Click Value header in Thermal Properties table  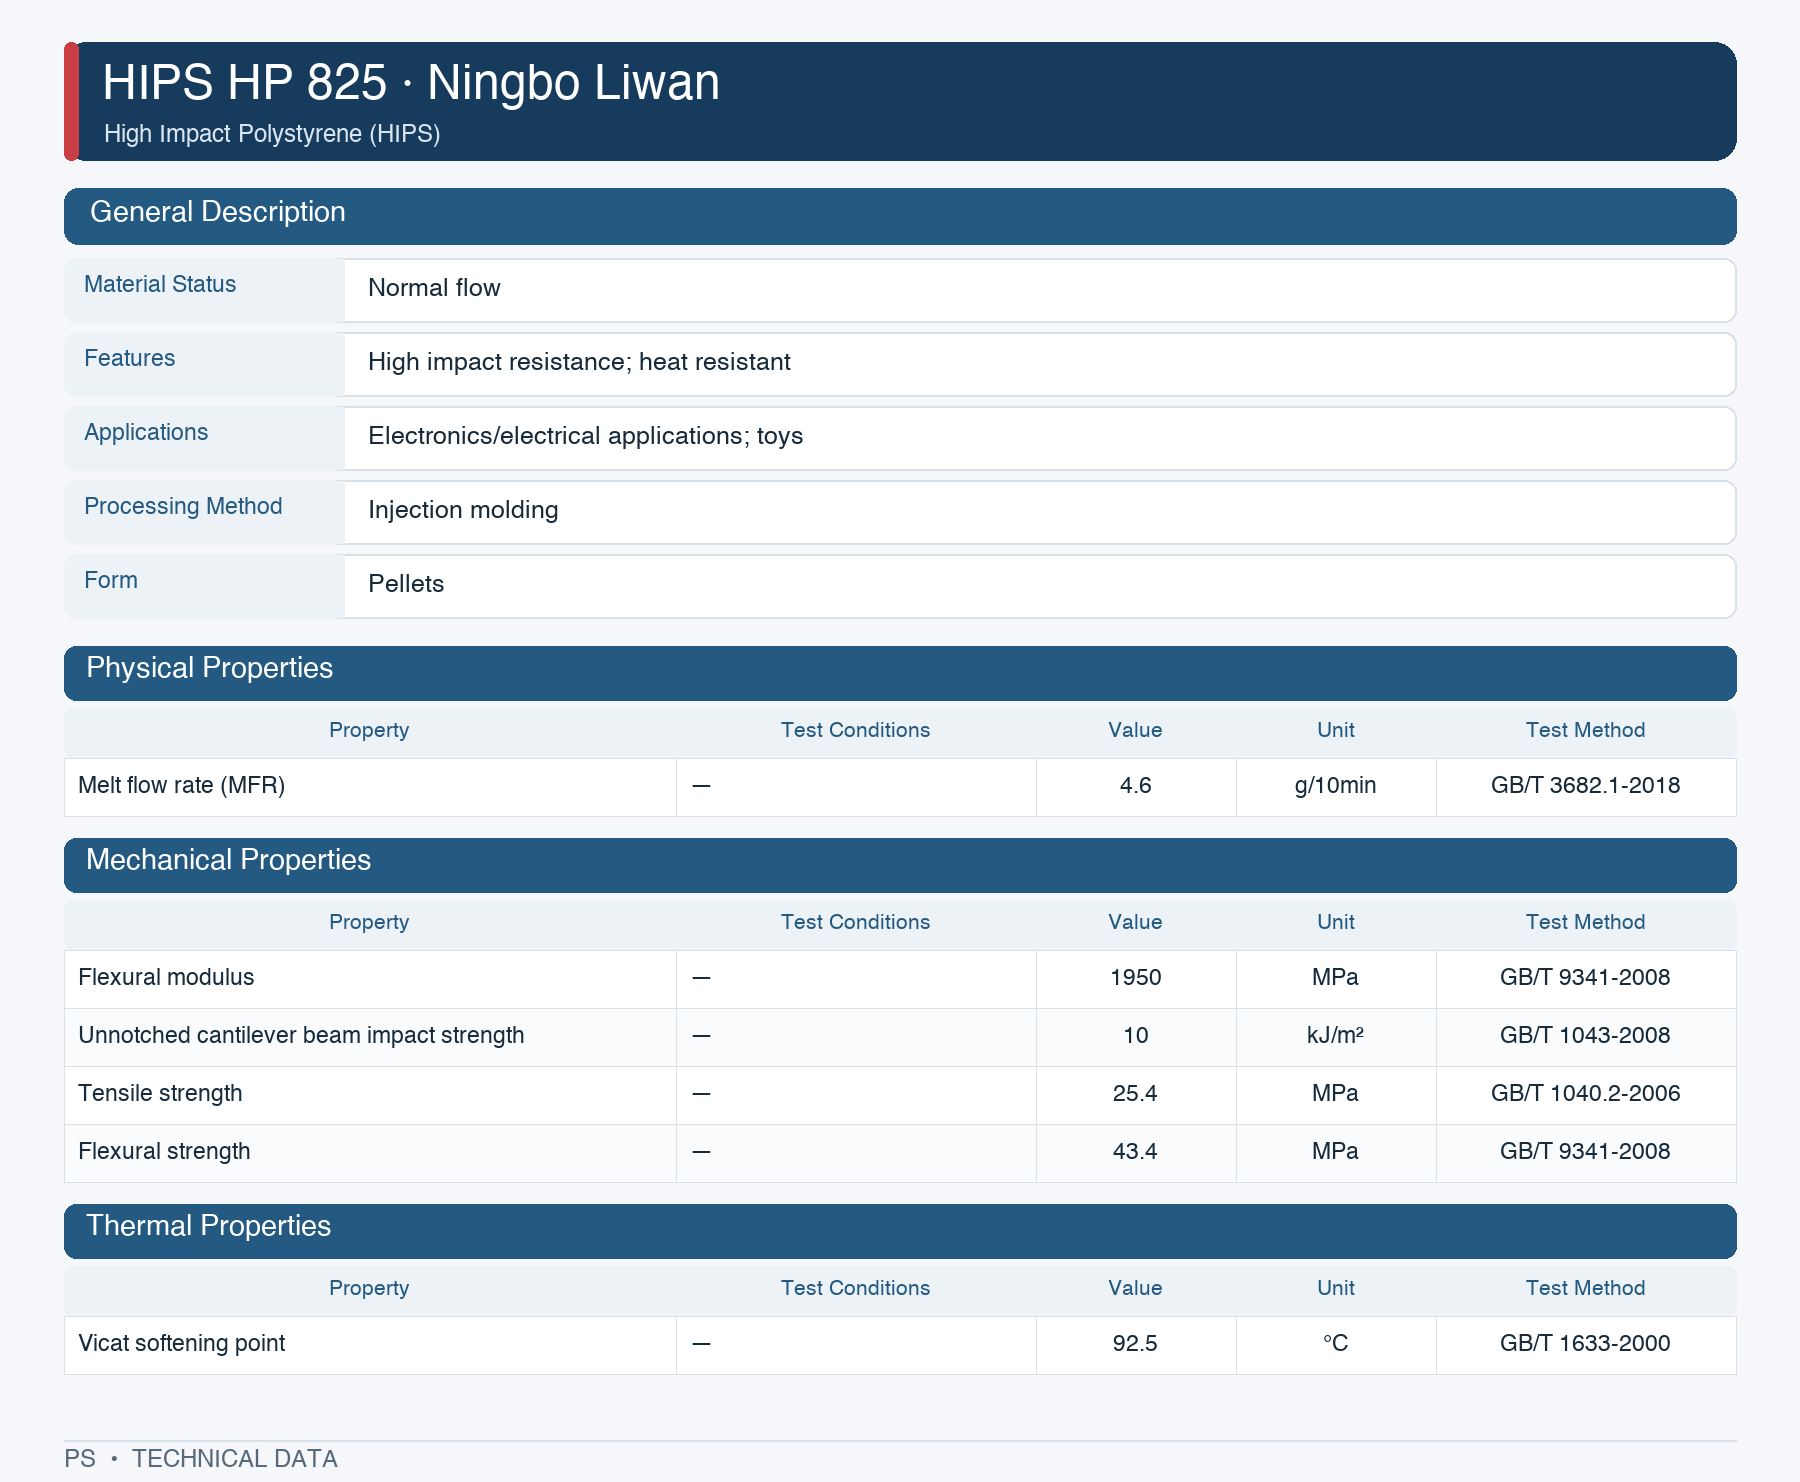coord(1135,1288)
